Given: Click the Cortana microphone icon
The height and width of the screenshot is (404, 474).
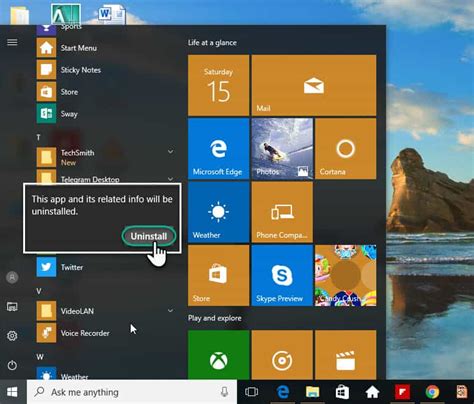Looking at the screenshot, I should (x=224, y=392).
